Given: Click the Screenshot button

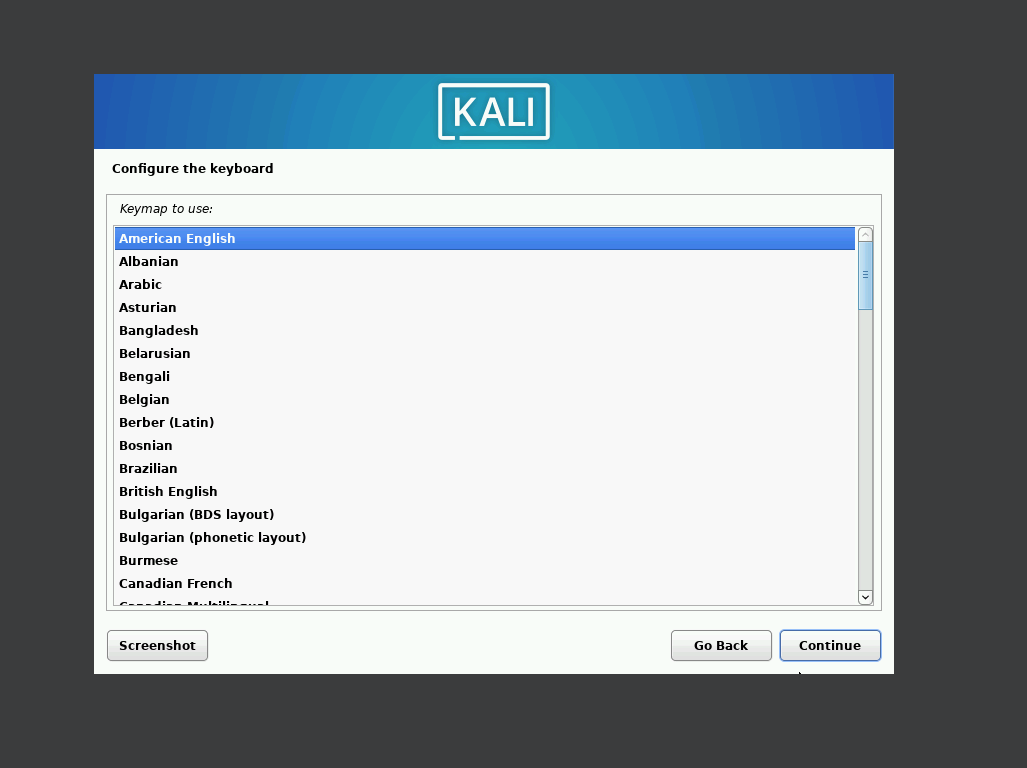Looking at the screenshot, I should 157,646.
